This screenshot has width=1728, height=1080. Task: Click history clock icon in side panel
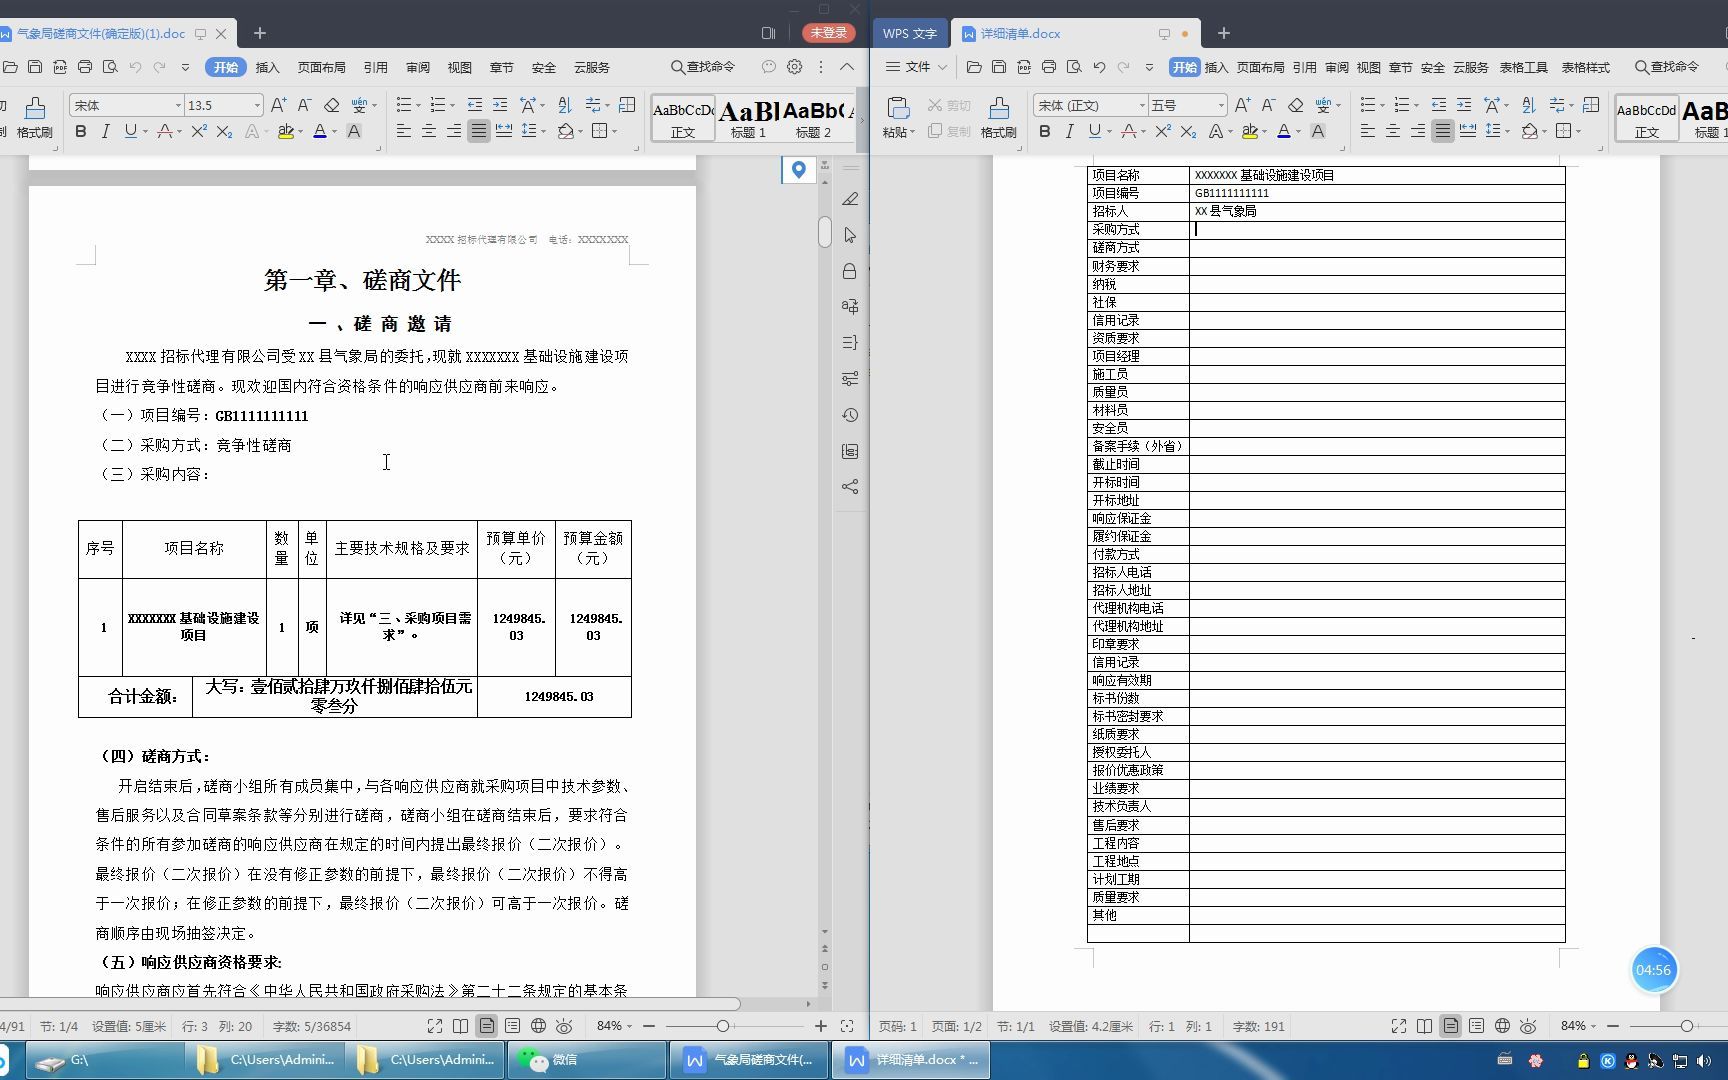pyautogui.click(x=850, y=415)
